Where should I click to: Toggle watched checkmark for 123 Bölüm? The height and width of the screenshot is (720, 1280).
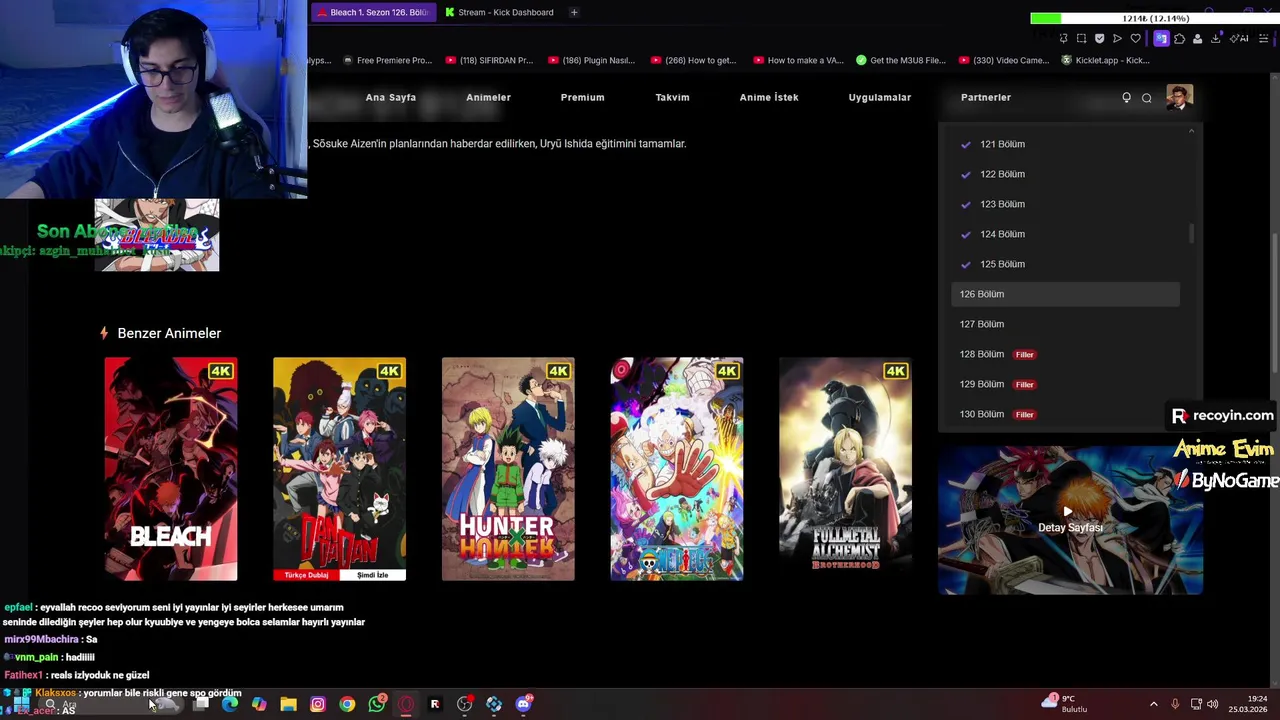pyautogui.click(x=966, y=204)
